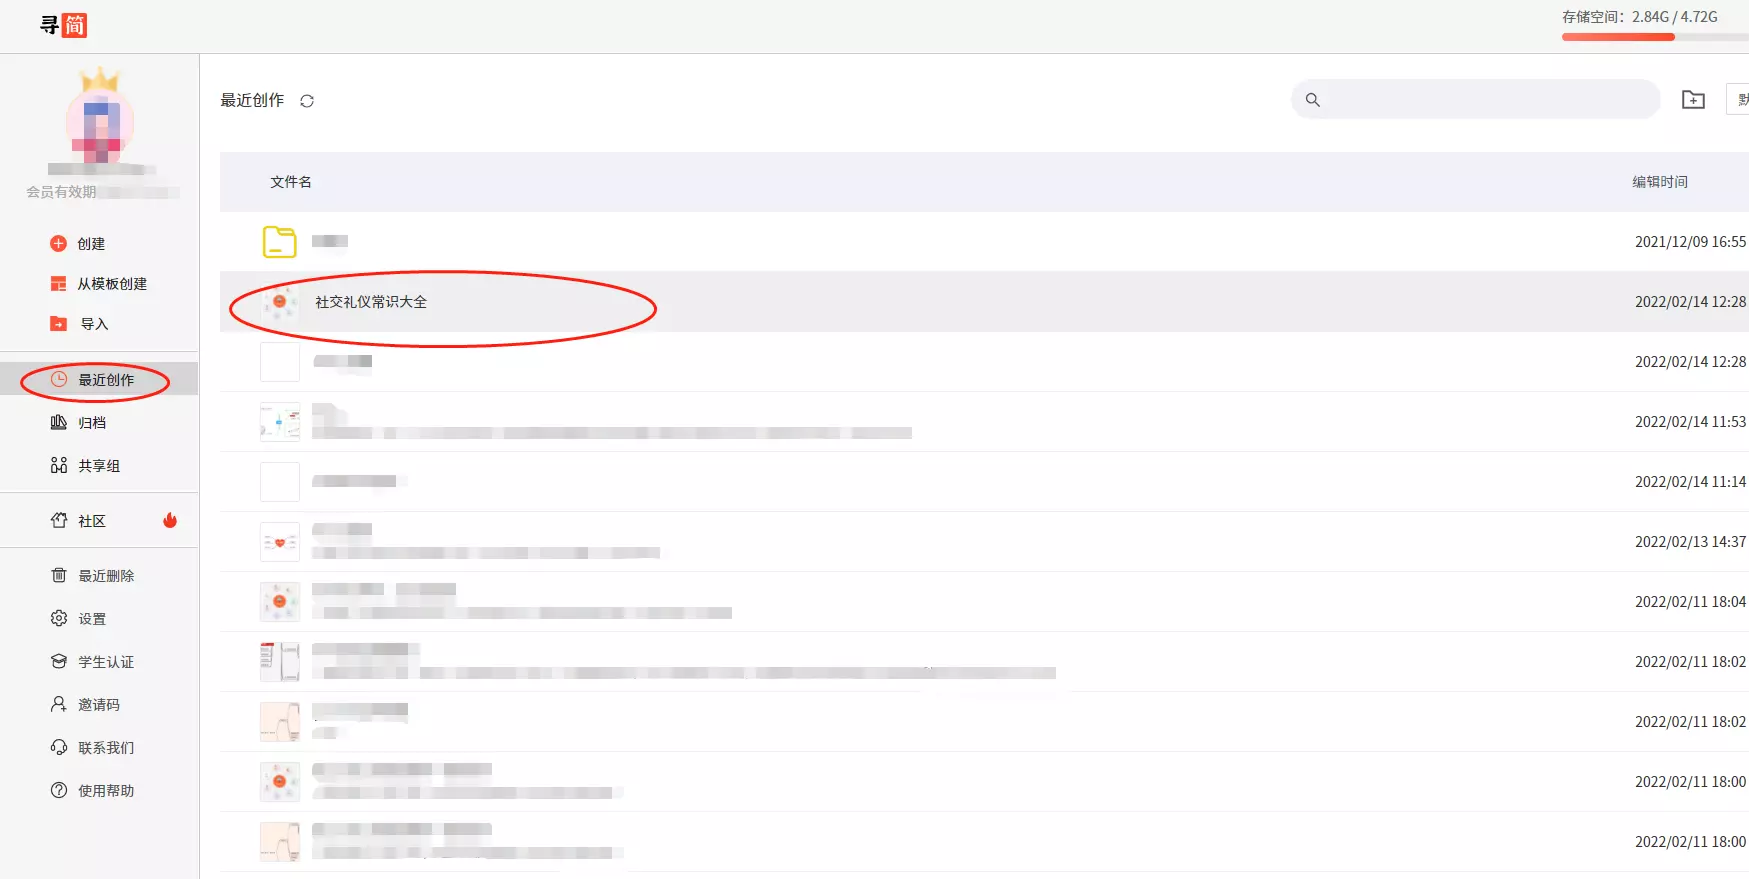This screenshot has width=1749, height=879.
Task: Click the new folder icon
Action: tap(1693, 100)
